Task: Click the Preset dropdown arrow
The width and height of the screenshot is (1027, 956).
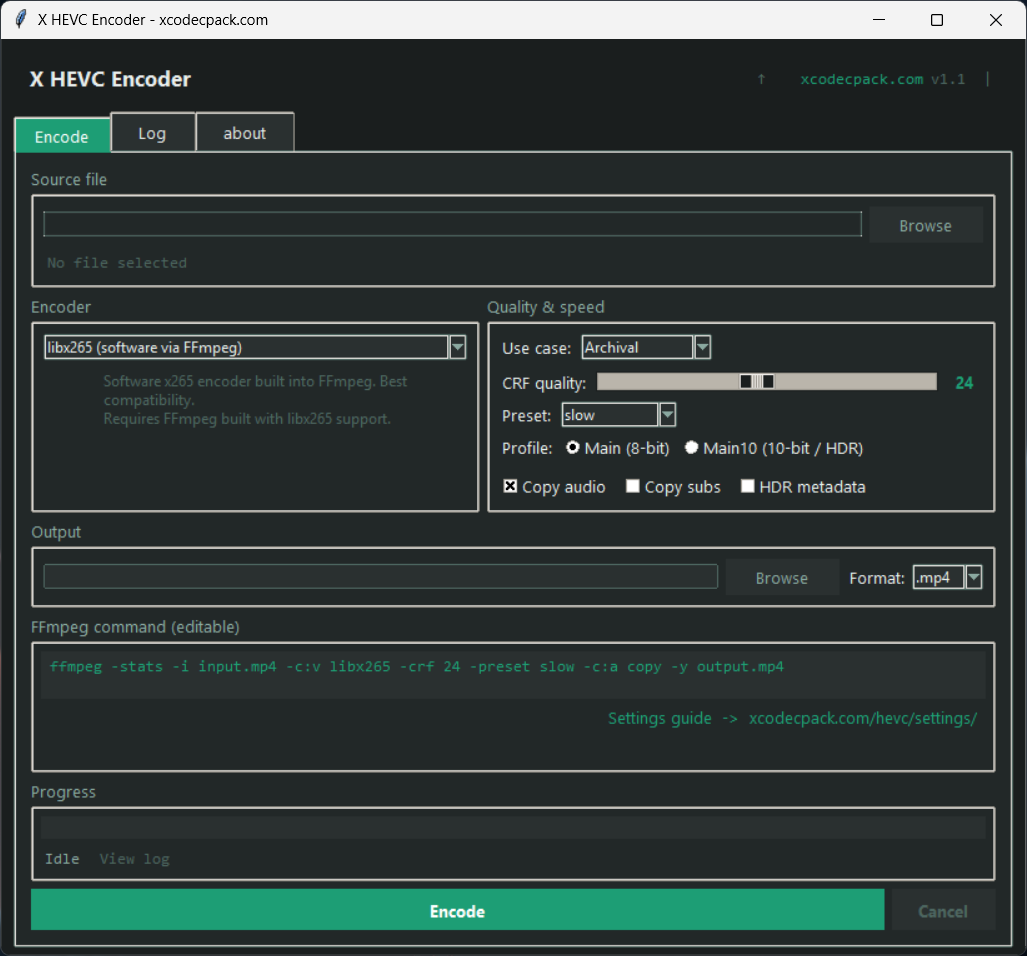Action: (667, 414)
